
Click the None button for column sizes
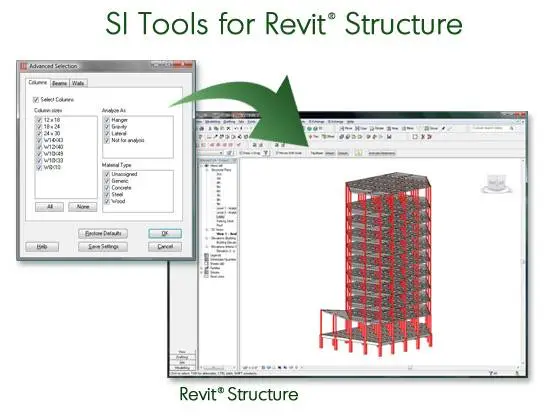pyautogui.click(x=83, y=207)
